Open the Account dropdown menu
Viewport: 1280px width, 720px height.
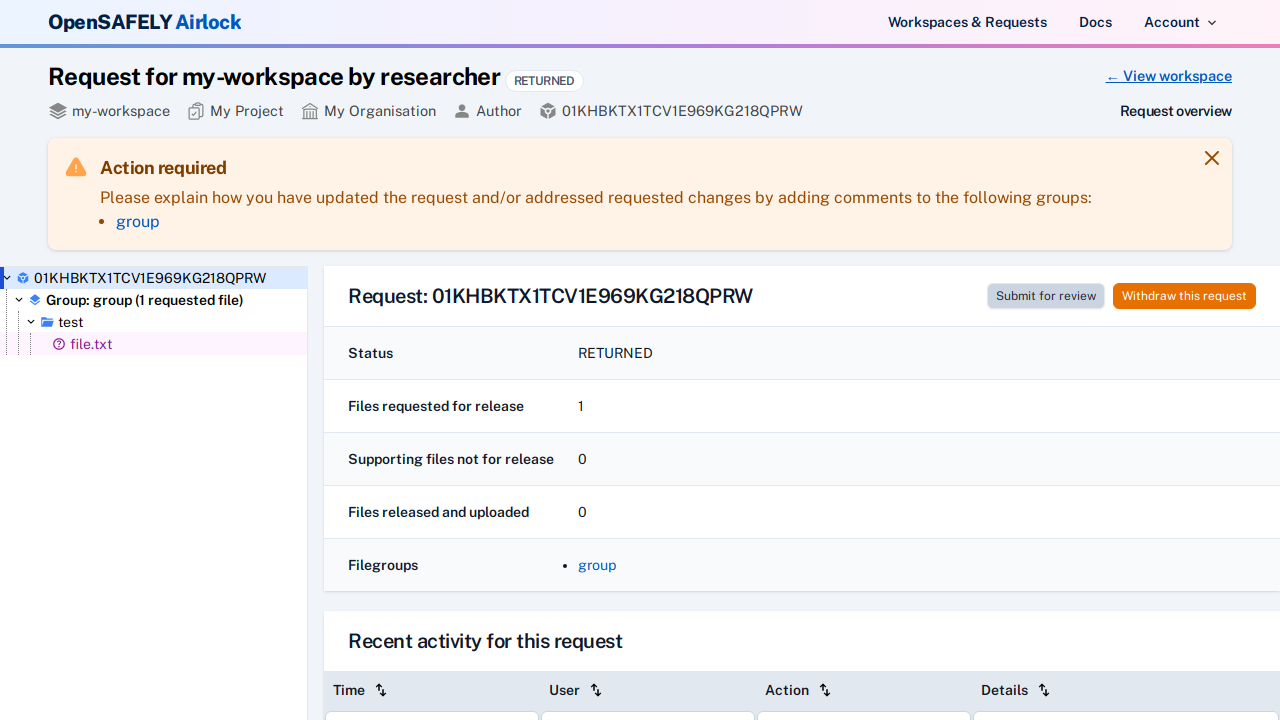click(x=1180, y=22)
